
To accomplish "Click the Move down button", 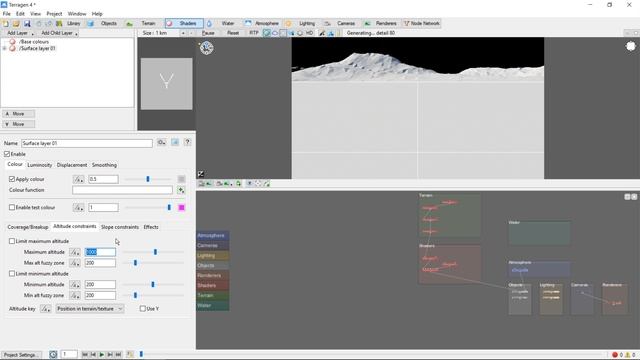I will pyautogui.click(x=18, y=124).
